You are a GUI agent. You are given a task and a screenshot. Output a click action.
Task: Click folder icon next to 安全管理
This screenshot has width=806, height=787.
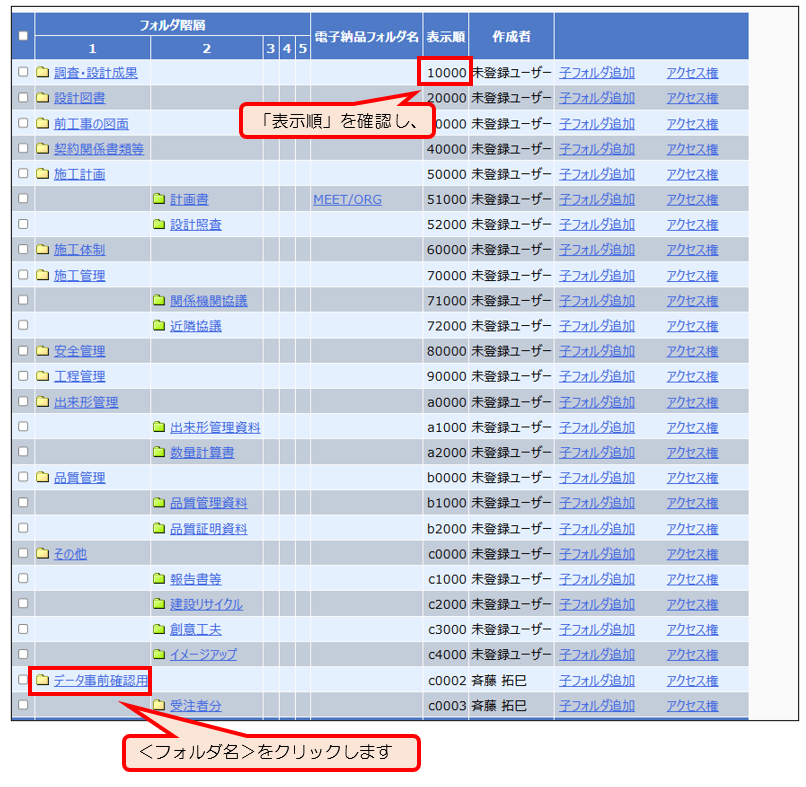tap(42, 351)
